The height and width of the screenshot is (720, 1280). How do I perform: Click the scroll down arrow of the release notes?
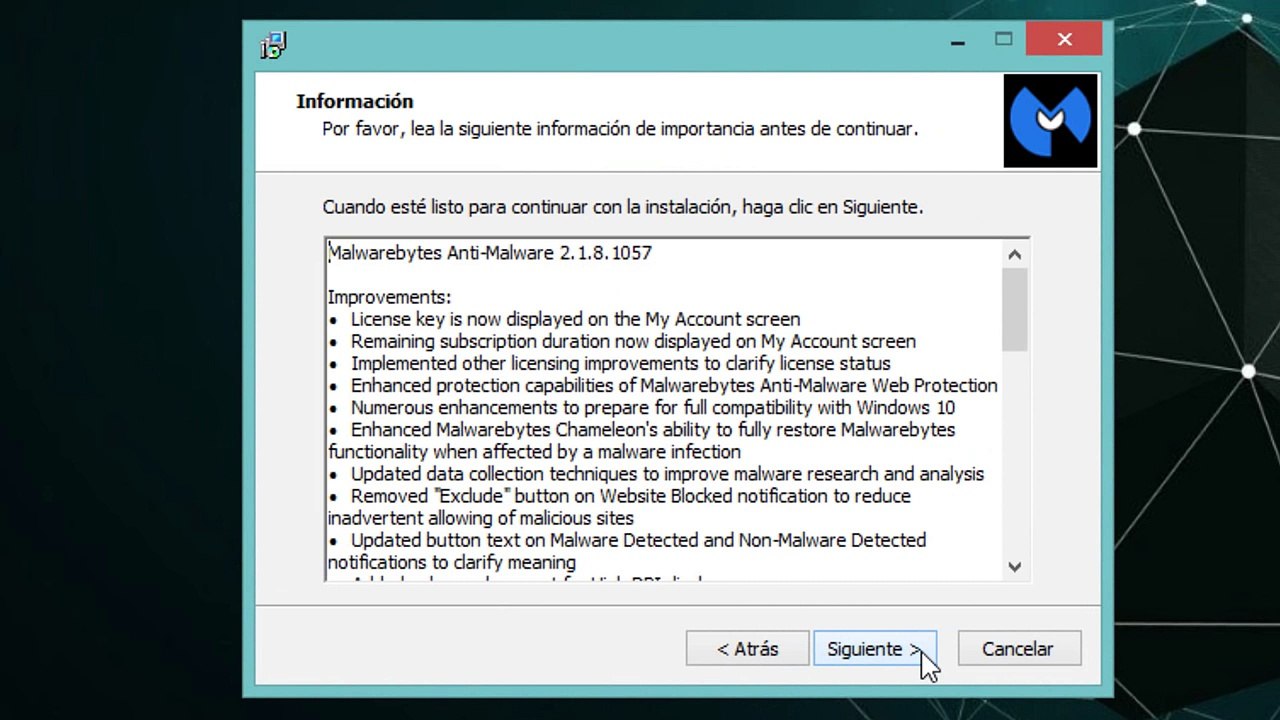click(1015, 567)
